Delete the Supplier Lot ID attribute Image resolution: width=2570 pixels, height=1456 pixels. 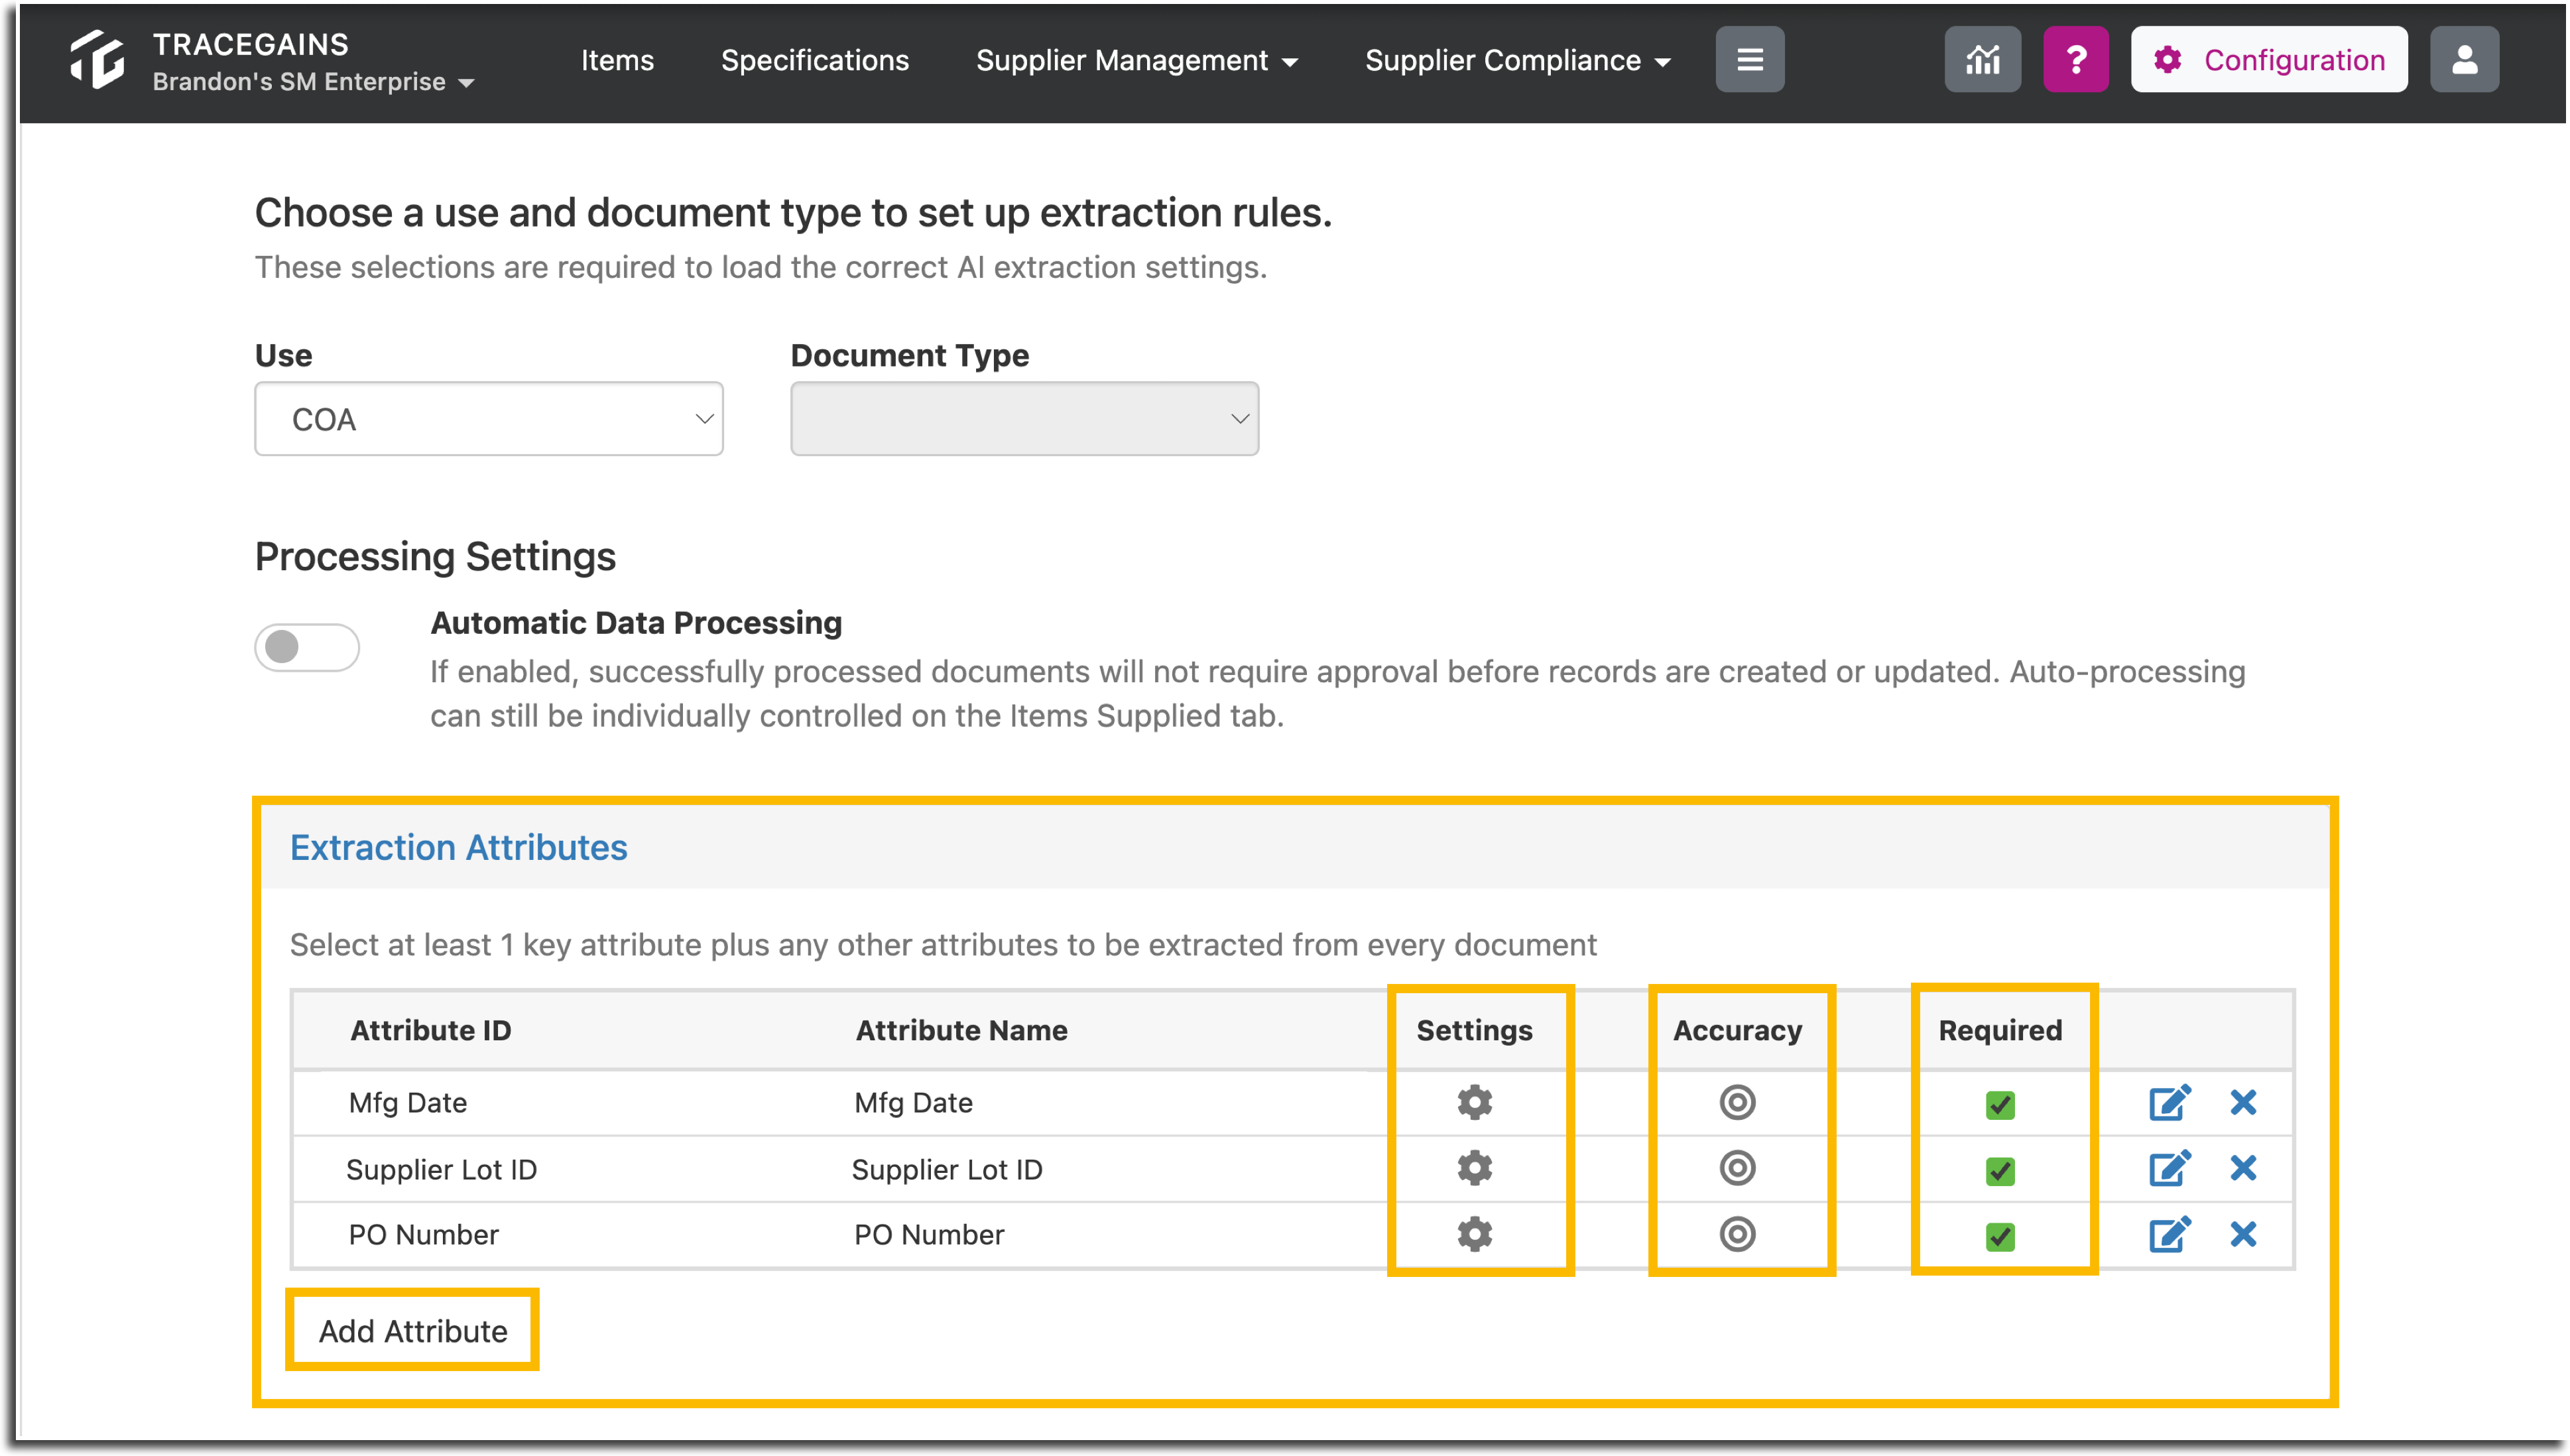pyautogui.click(x=2243, y=1168)
